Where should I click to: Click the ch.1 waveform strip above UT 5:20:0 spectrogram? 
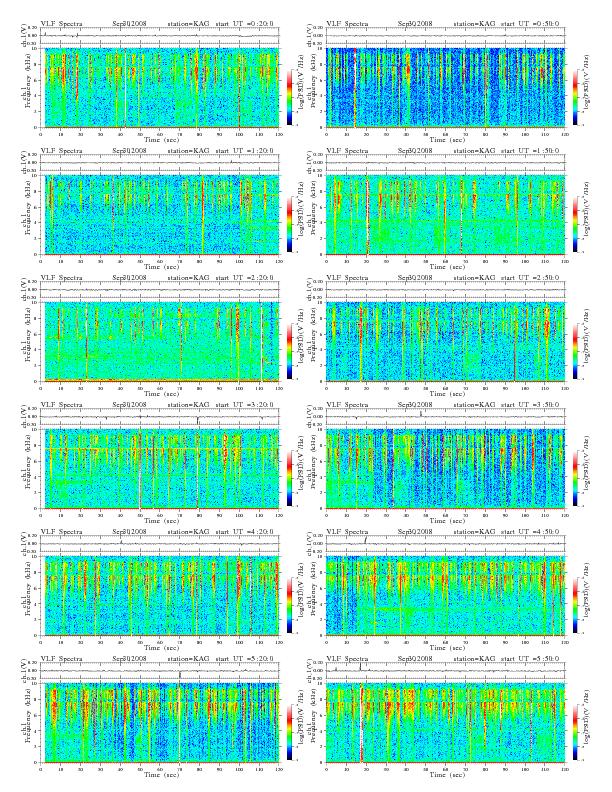pyautogui.click(x=160, y=671)
